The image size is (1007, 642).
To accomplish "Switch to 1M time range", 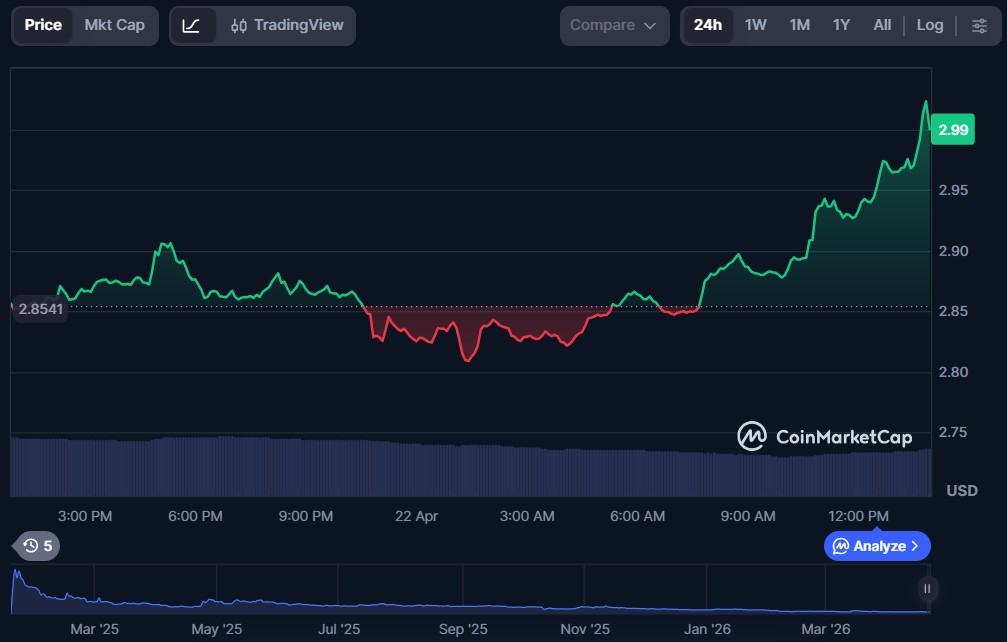I will coord(799,25).
